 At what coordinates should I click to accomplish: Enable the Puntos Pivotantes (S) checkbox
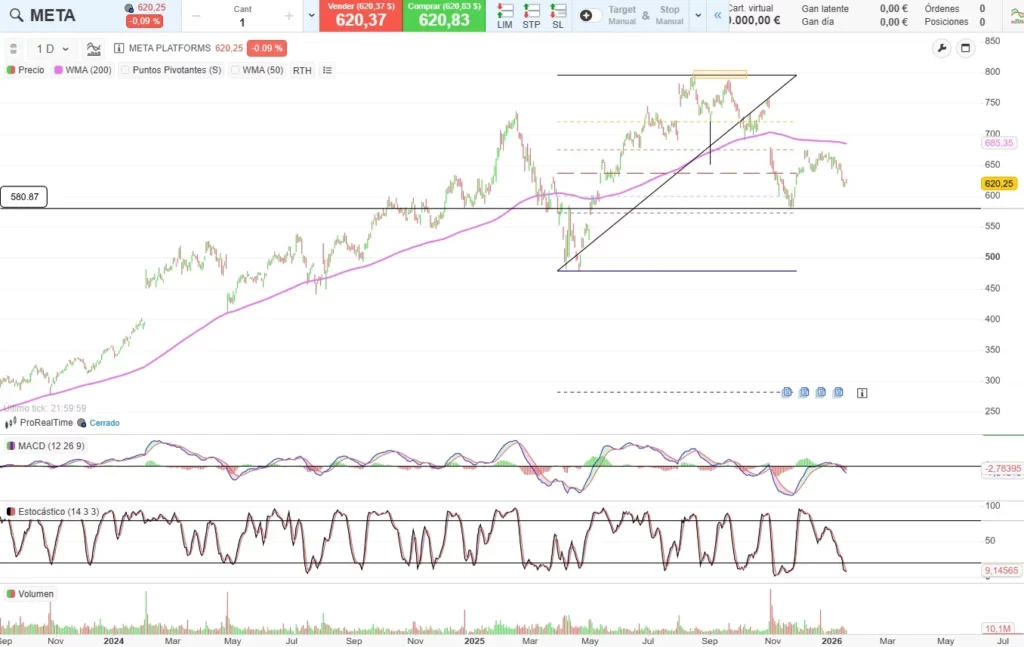point(125,70)
